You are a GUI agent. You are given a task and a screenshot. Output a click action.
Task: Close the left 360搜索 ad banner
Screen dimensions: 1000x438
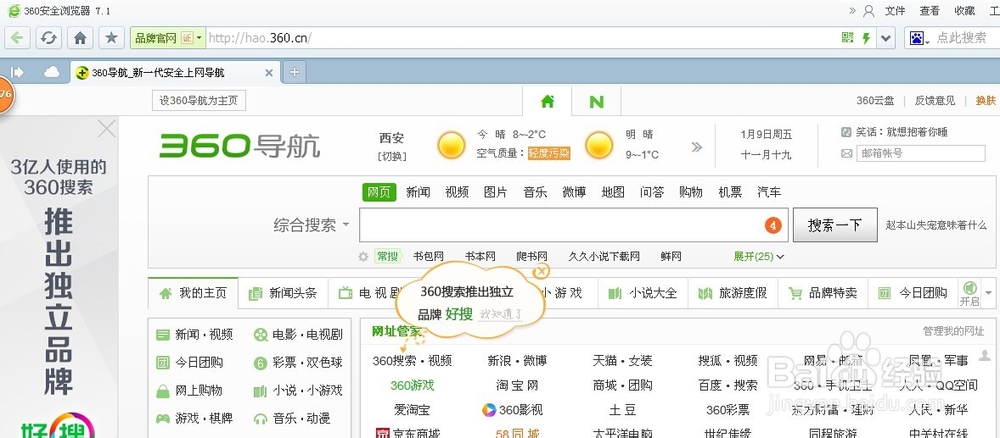coord(107,129)
